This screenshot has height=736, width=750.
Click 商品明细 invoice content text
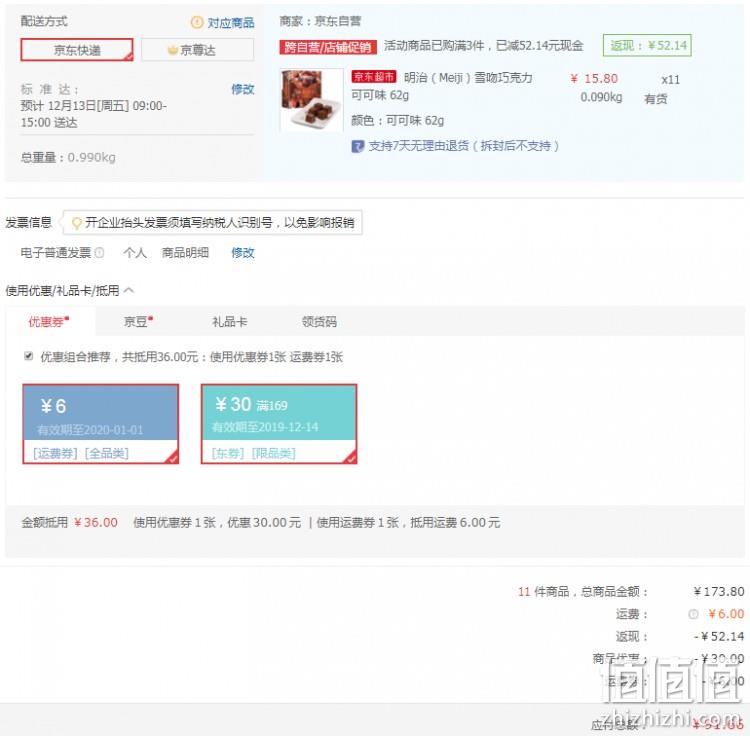(x=185, y=253)
